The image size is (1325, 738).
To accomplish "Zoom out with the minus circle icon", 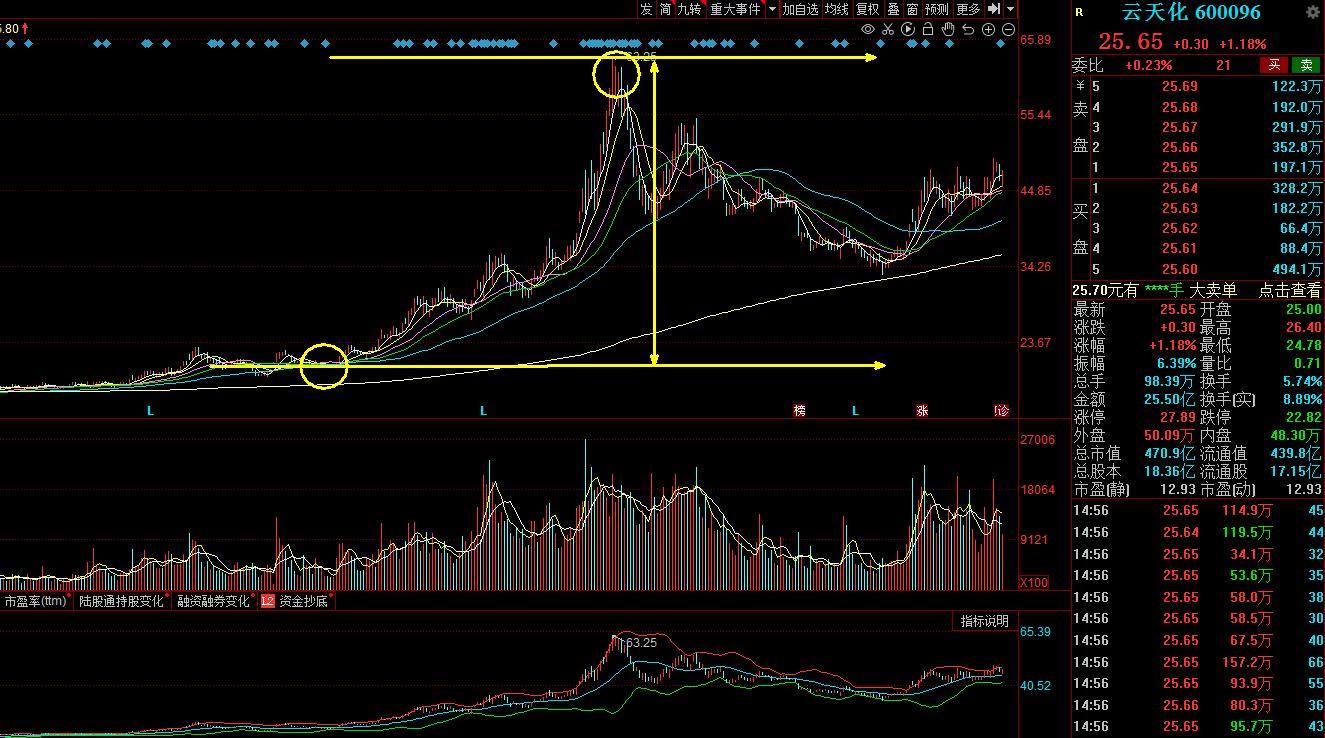I will click(x=1007, y=30).
